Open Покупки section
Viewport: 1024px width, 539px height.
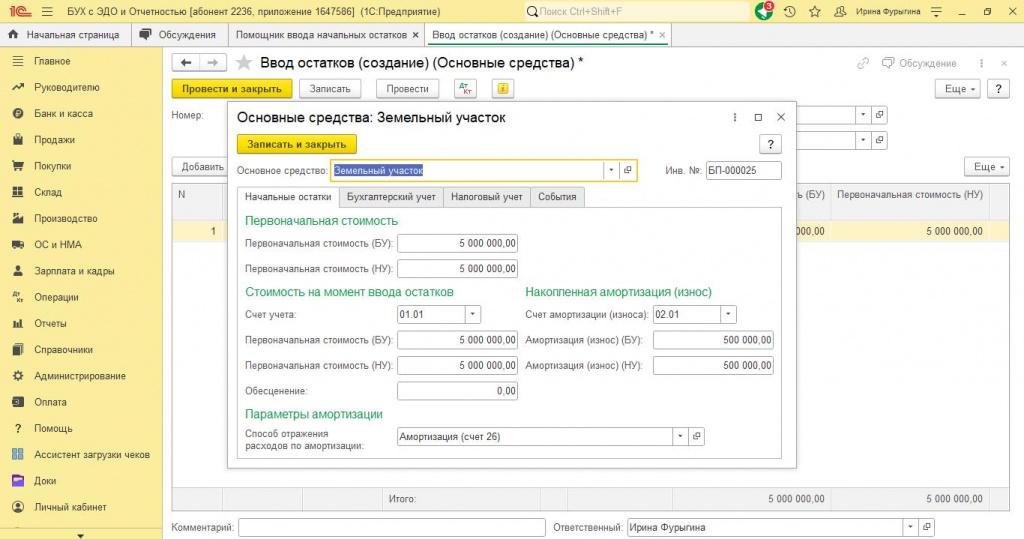click(53, 166)
